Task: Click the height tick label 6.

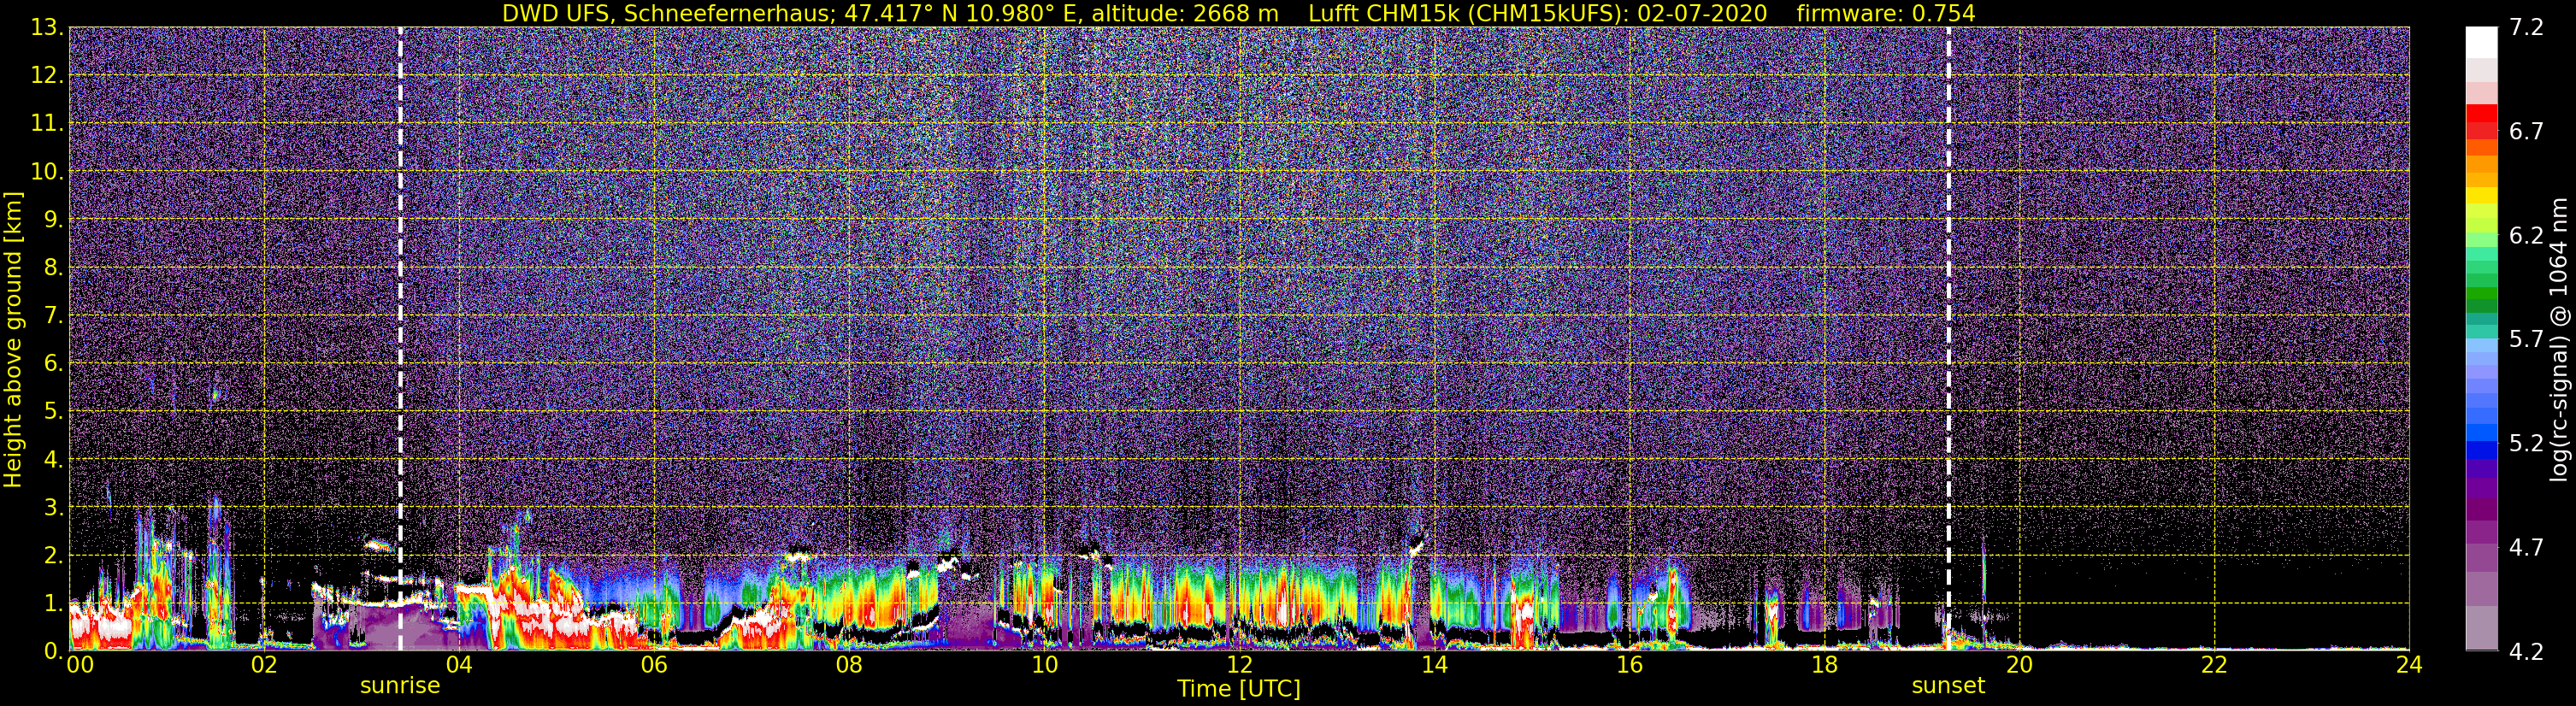Action: [52, 364]
